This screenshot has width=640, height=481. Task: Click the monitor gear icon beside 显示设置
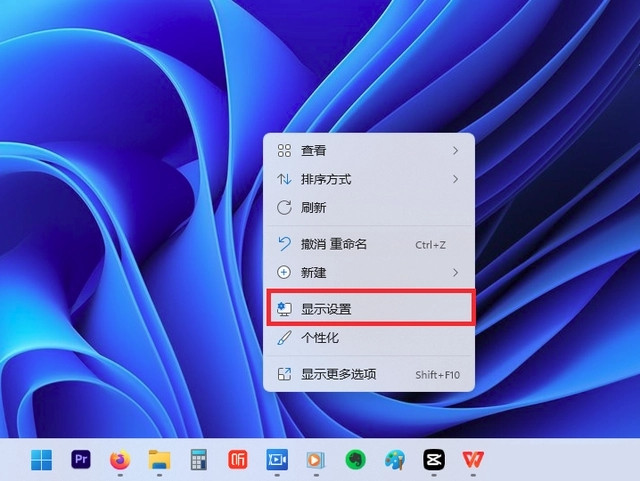[284, 309]
